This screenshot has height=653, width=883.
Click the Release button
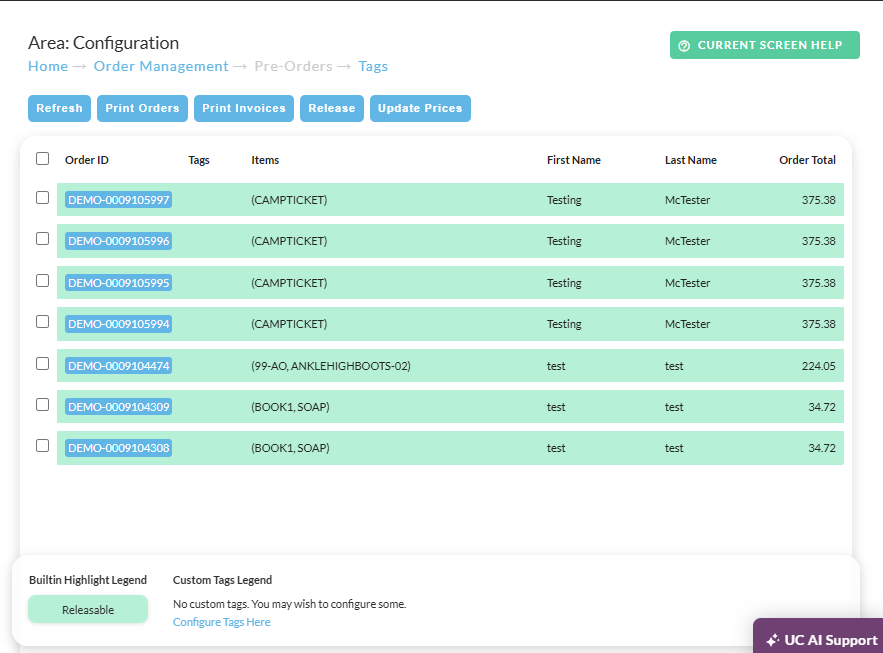(x=332, y=108)
